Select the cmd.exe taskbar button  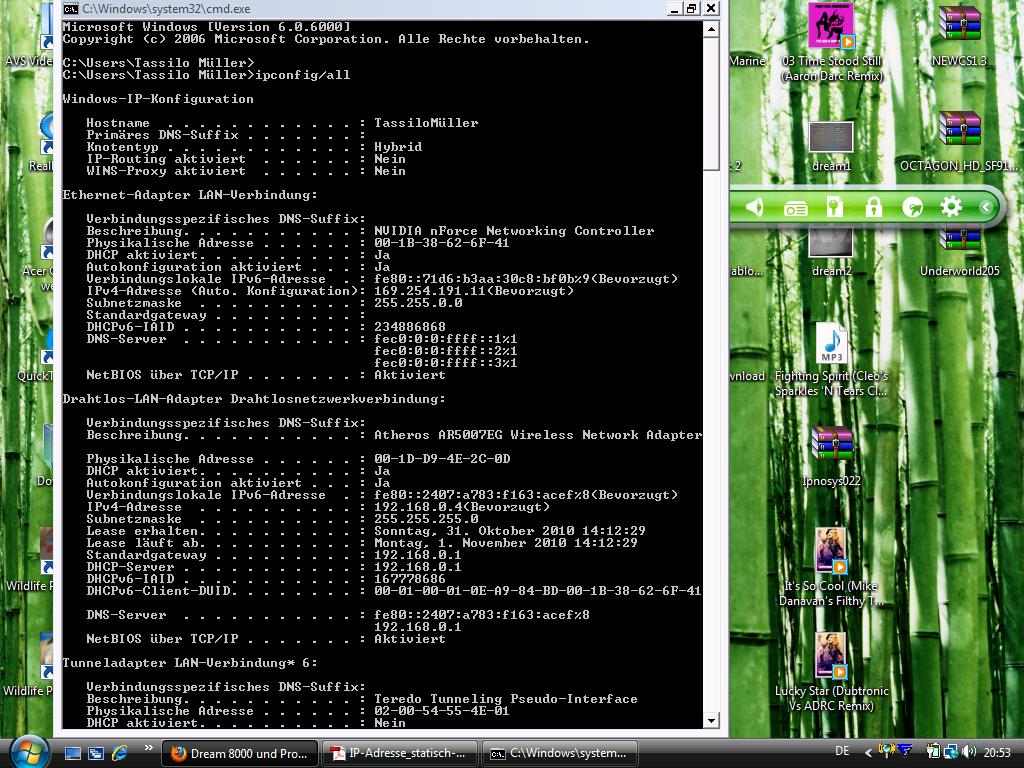tap(559, 753)
